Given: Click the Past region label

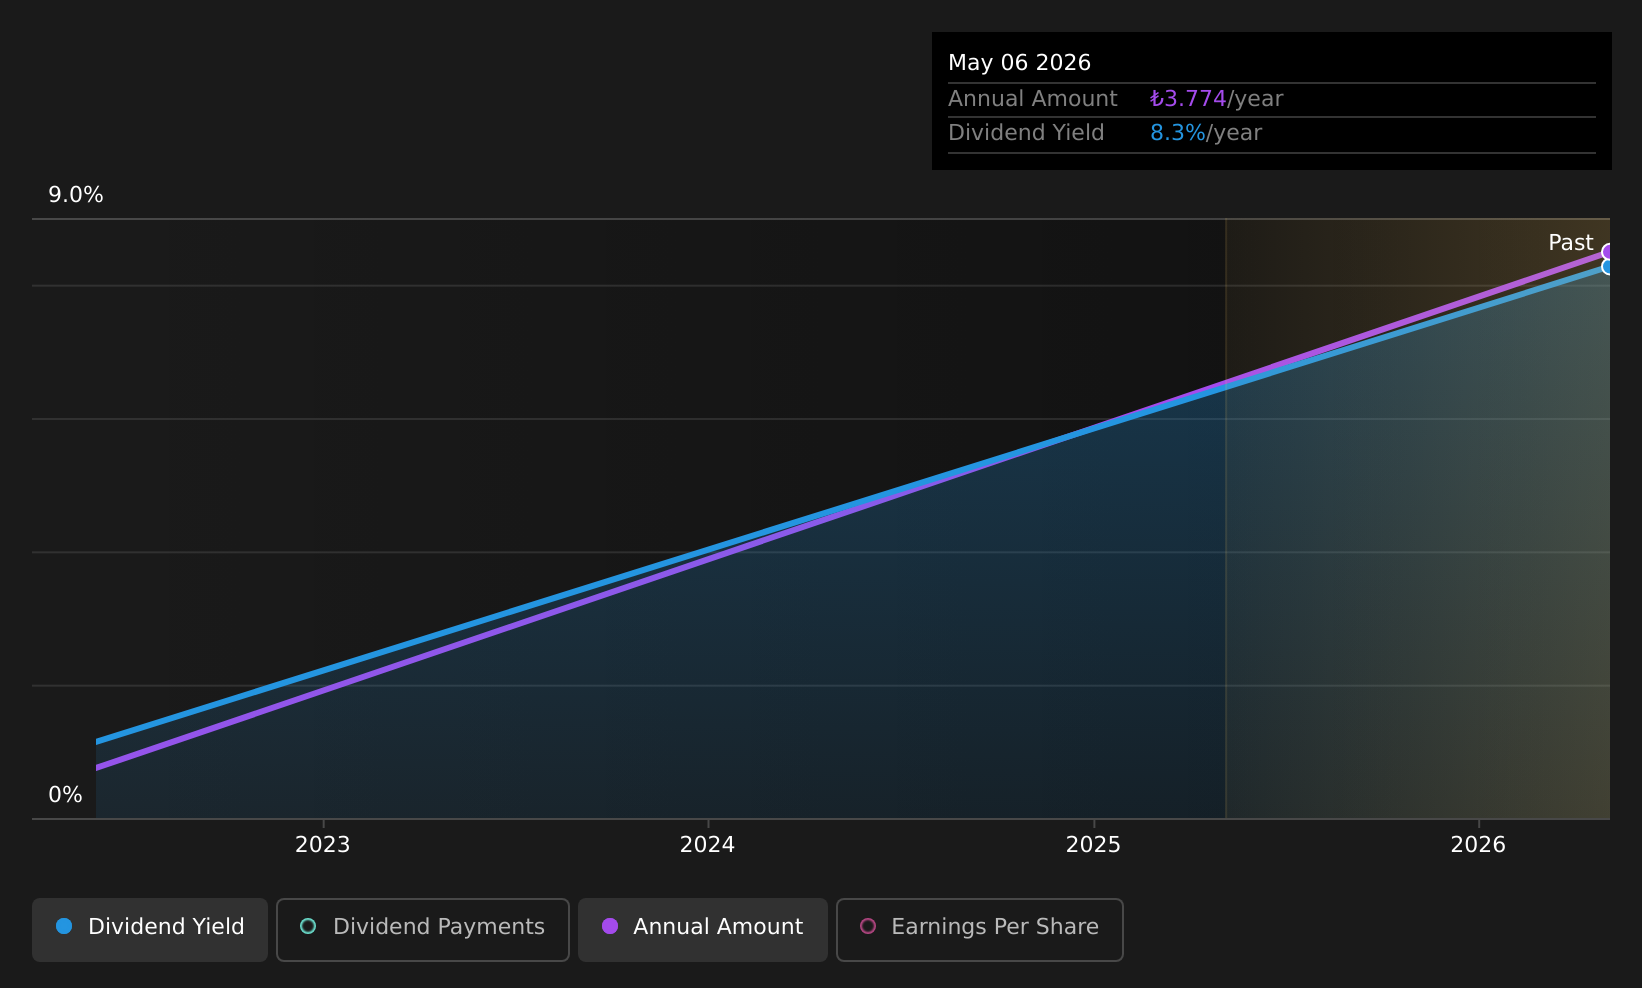Looking at the screenshot, I should tap(1571, 243).
